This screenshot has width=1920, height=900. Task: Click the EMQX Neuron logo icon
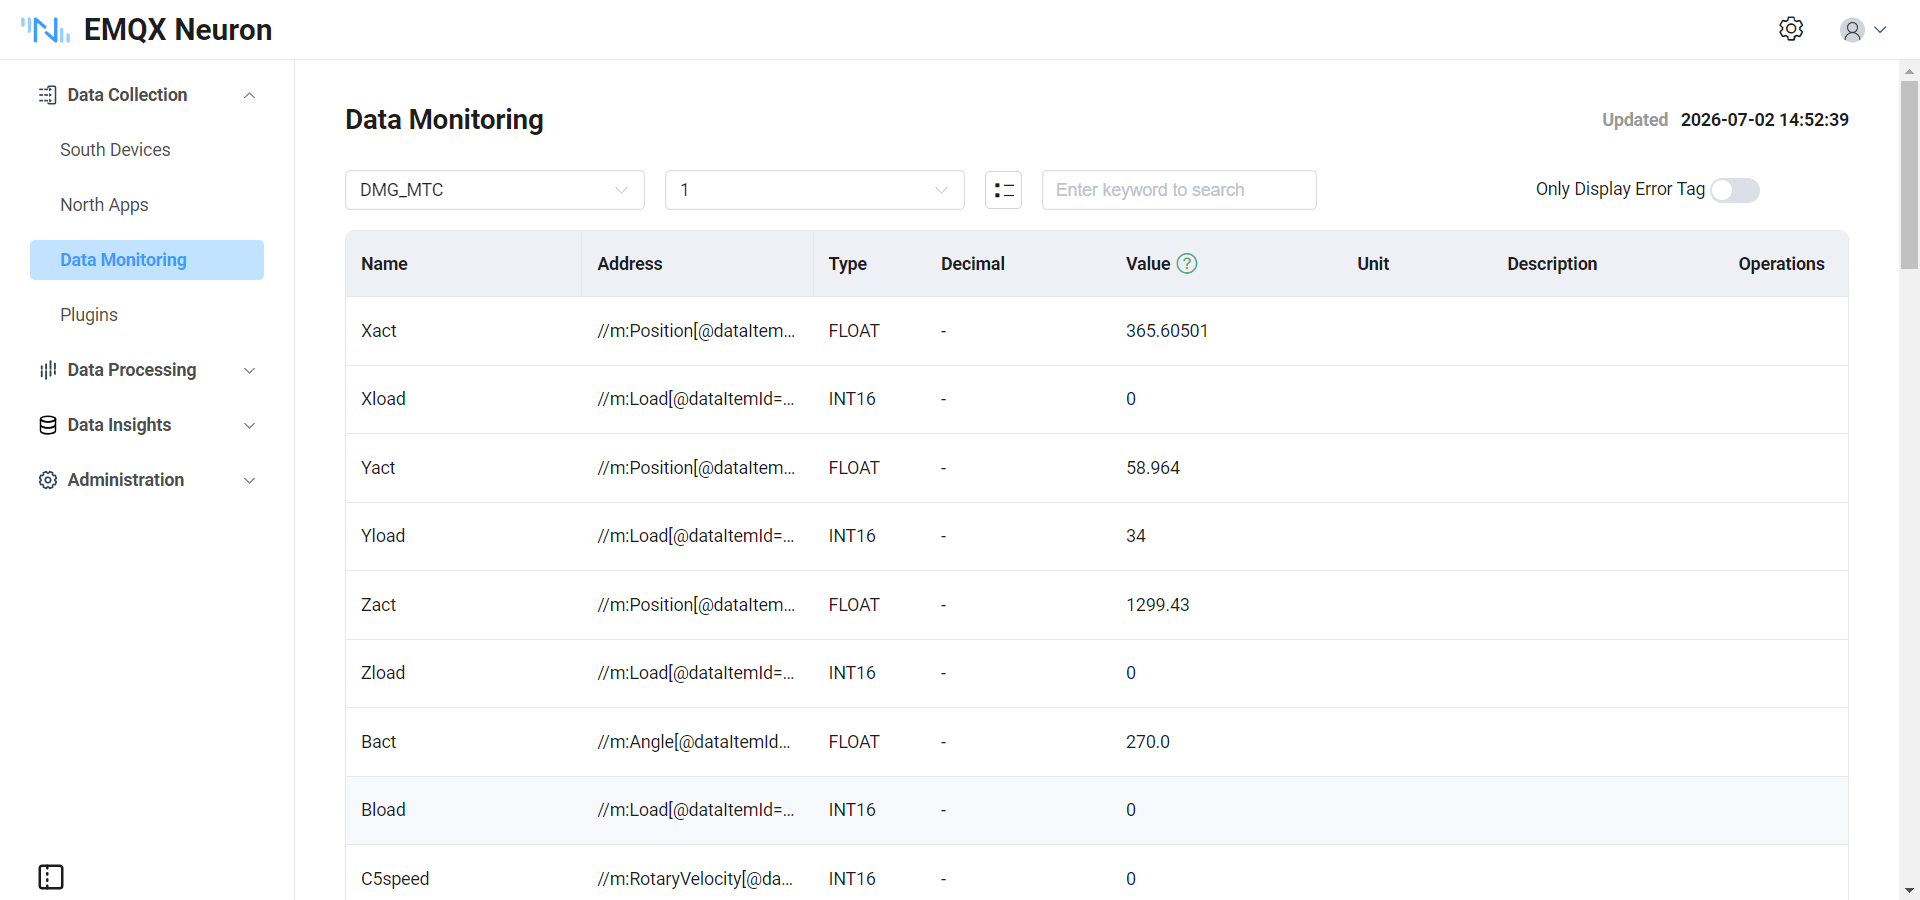46,30
